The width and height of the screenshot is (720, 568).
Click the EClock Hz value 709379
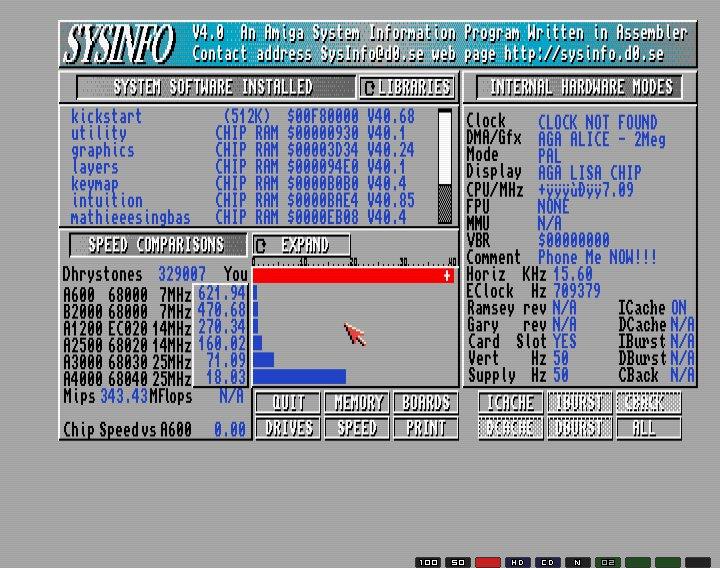coord(577,291)
